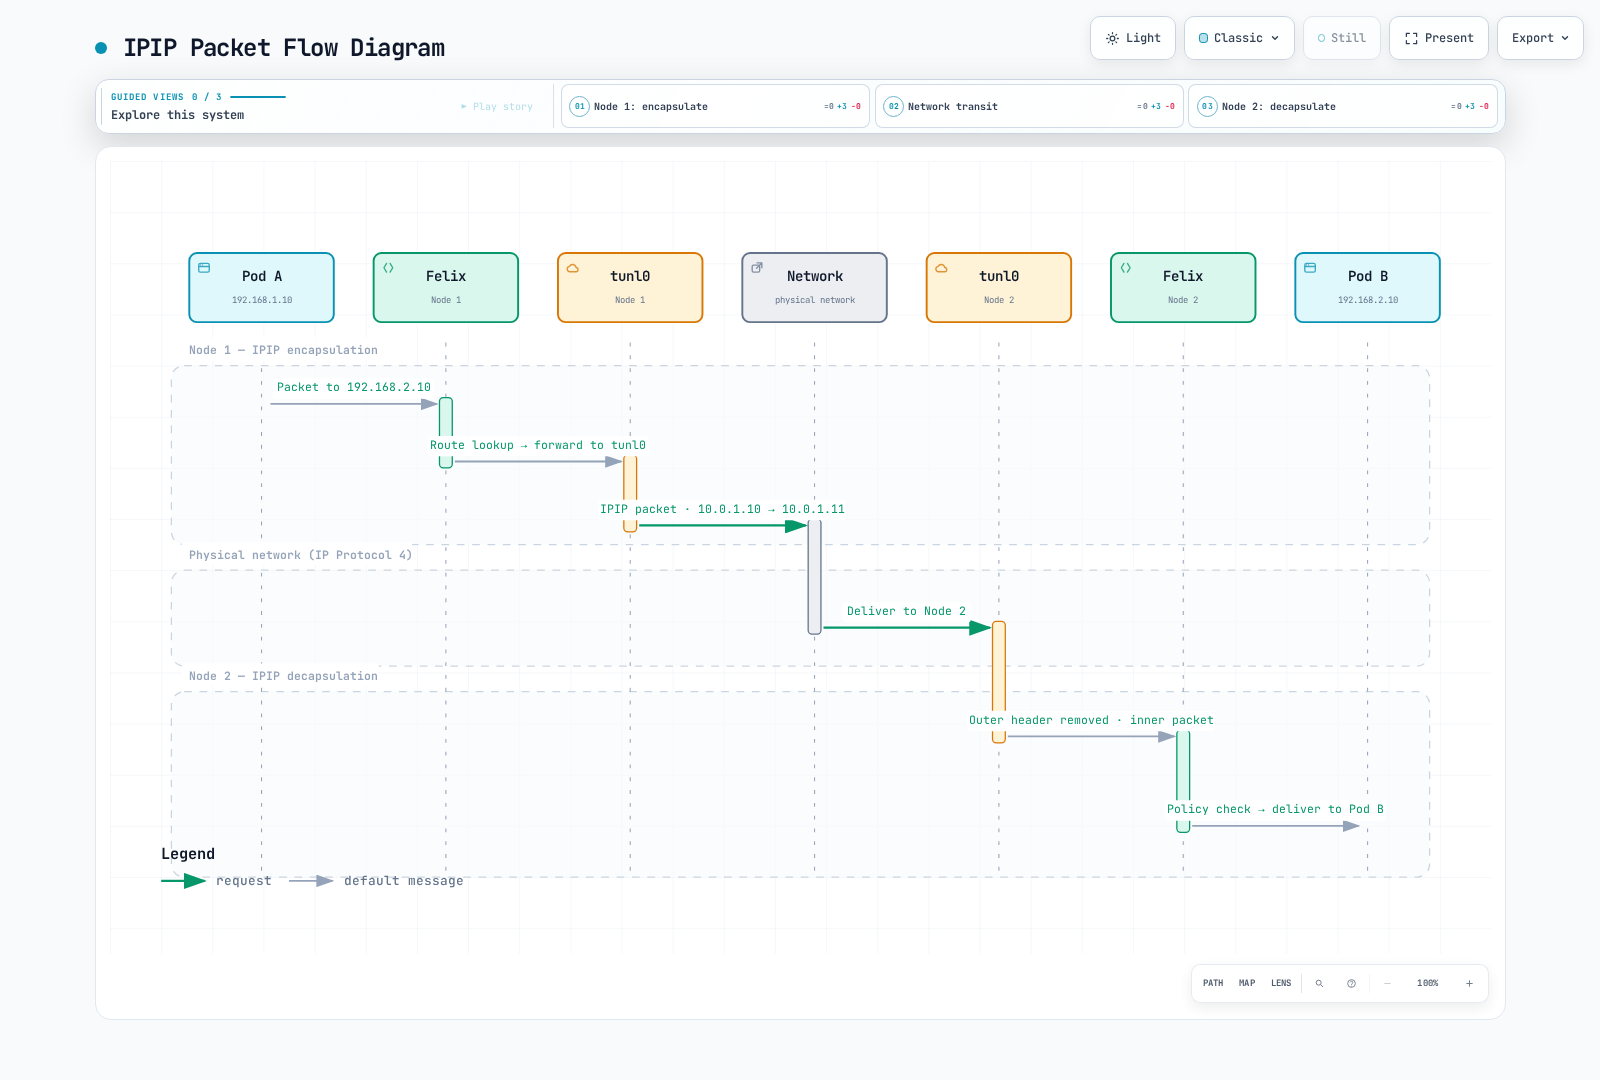Image resolution: width=1600 pixels, height=1080 pixels.
Task: Switch to the Network transit view
Action: [1029, 106]
